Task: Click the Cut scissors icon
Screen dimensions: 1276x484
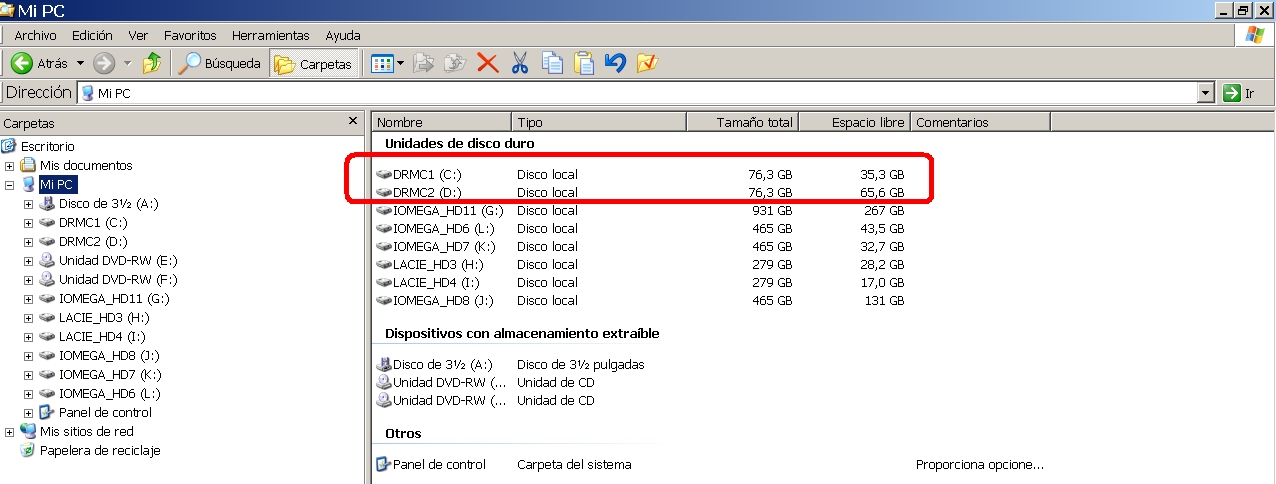Action: pyautogui.click(x=519, y=64)
